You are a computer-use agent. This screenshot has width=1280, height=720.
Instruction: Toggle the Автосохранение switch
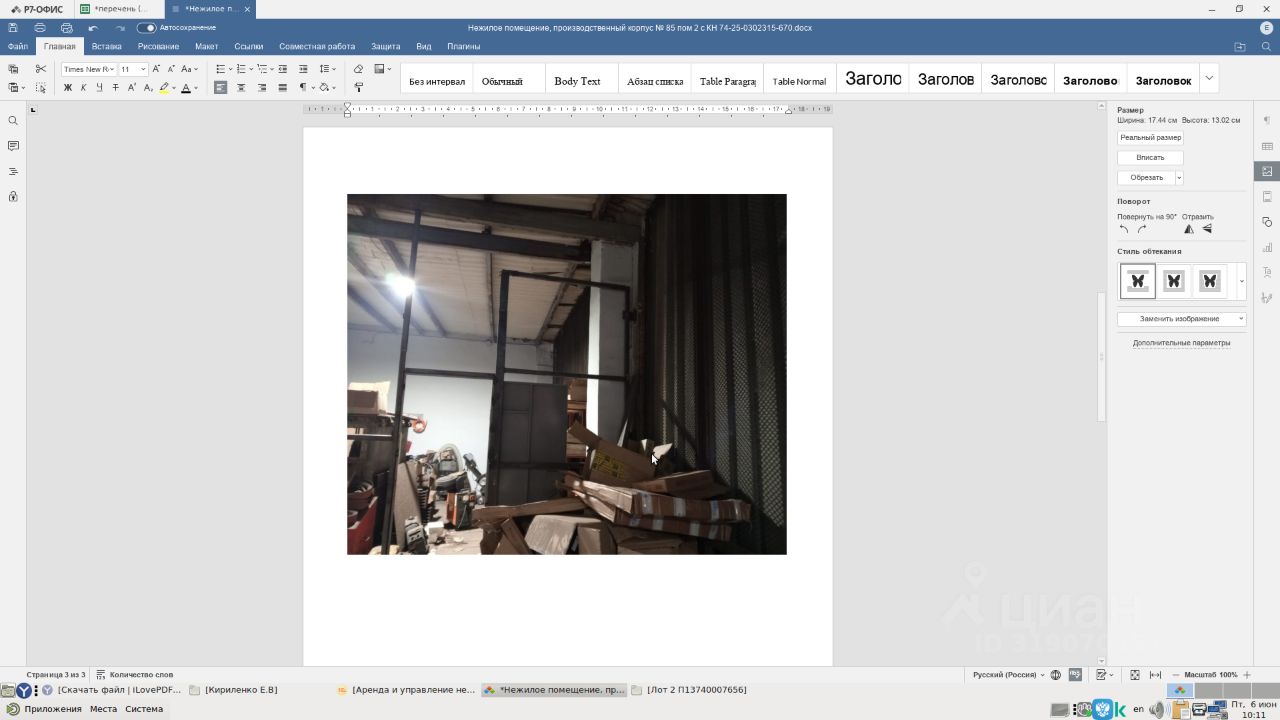pos(146,28)
